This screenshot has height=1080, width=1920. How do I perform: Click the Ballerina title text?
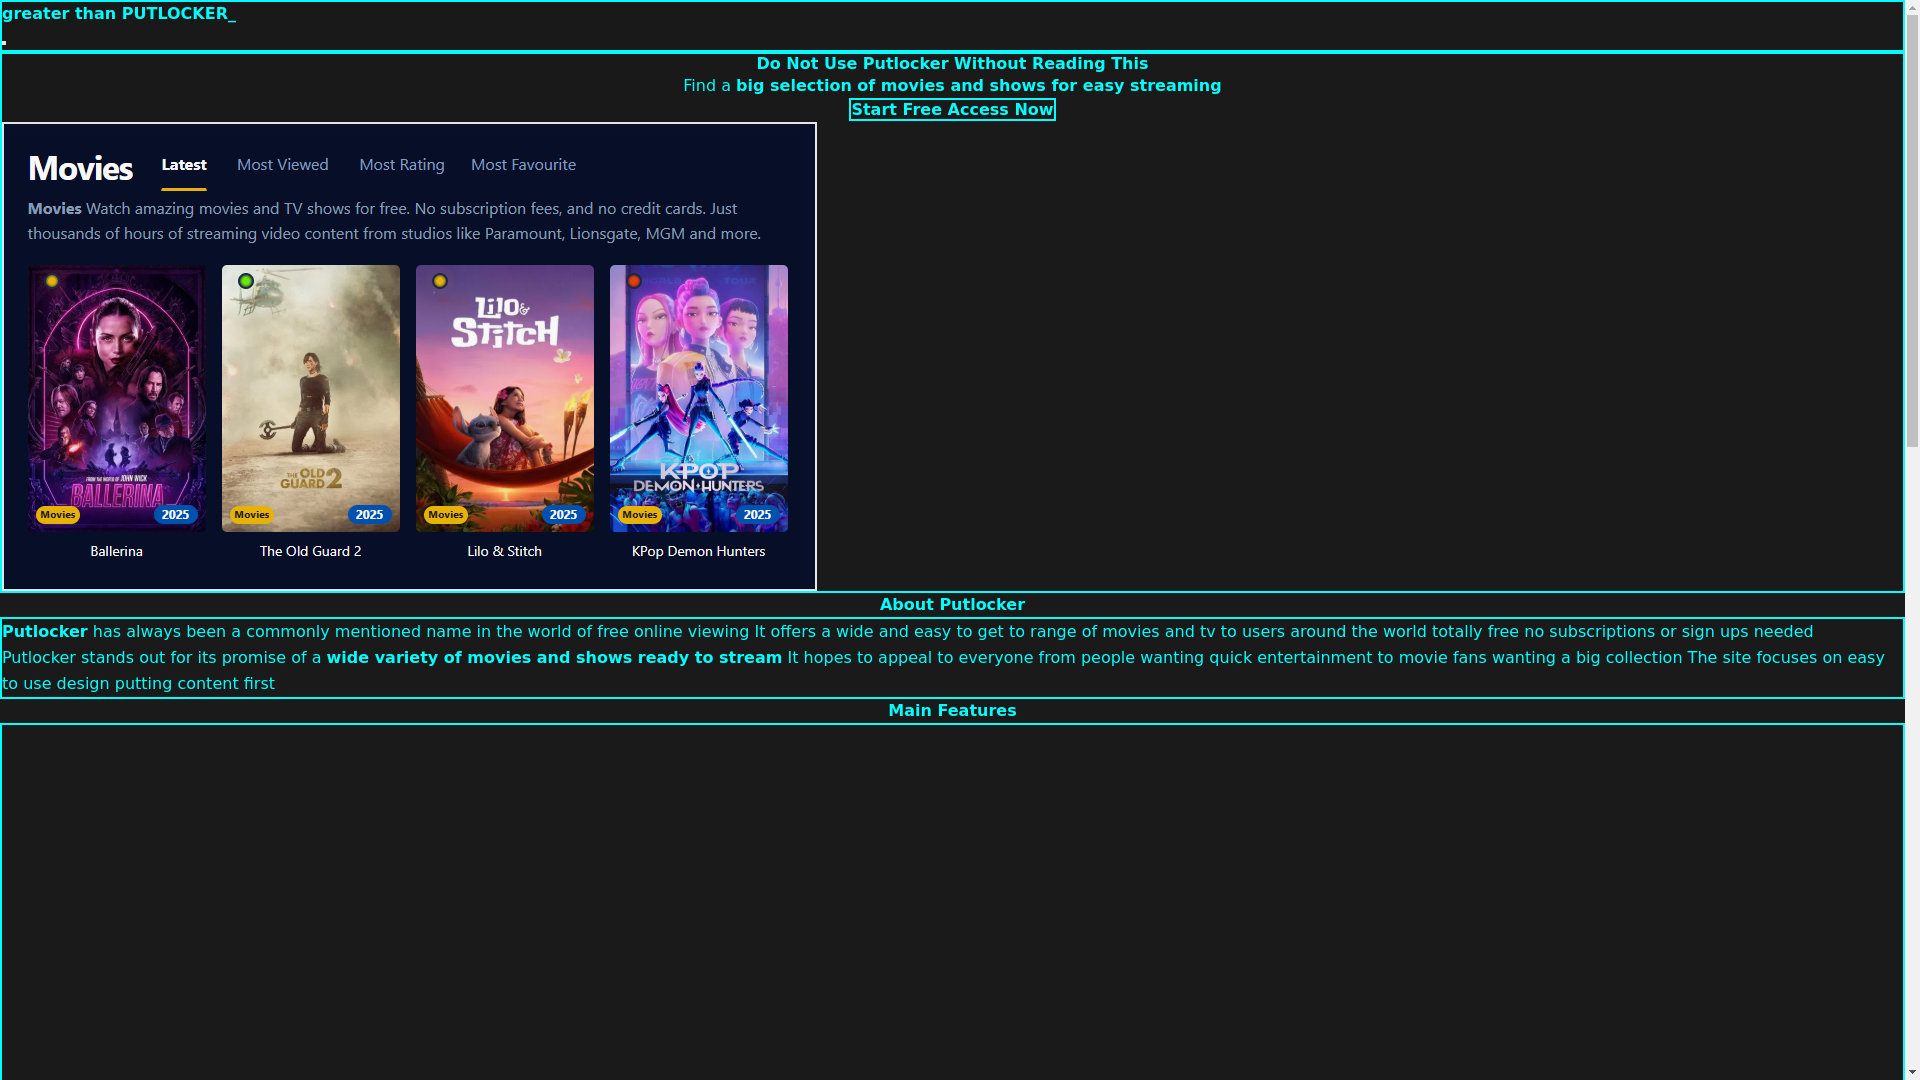117,551
